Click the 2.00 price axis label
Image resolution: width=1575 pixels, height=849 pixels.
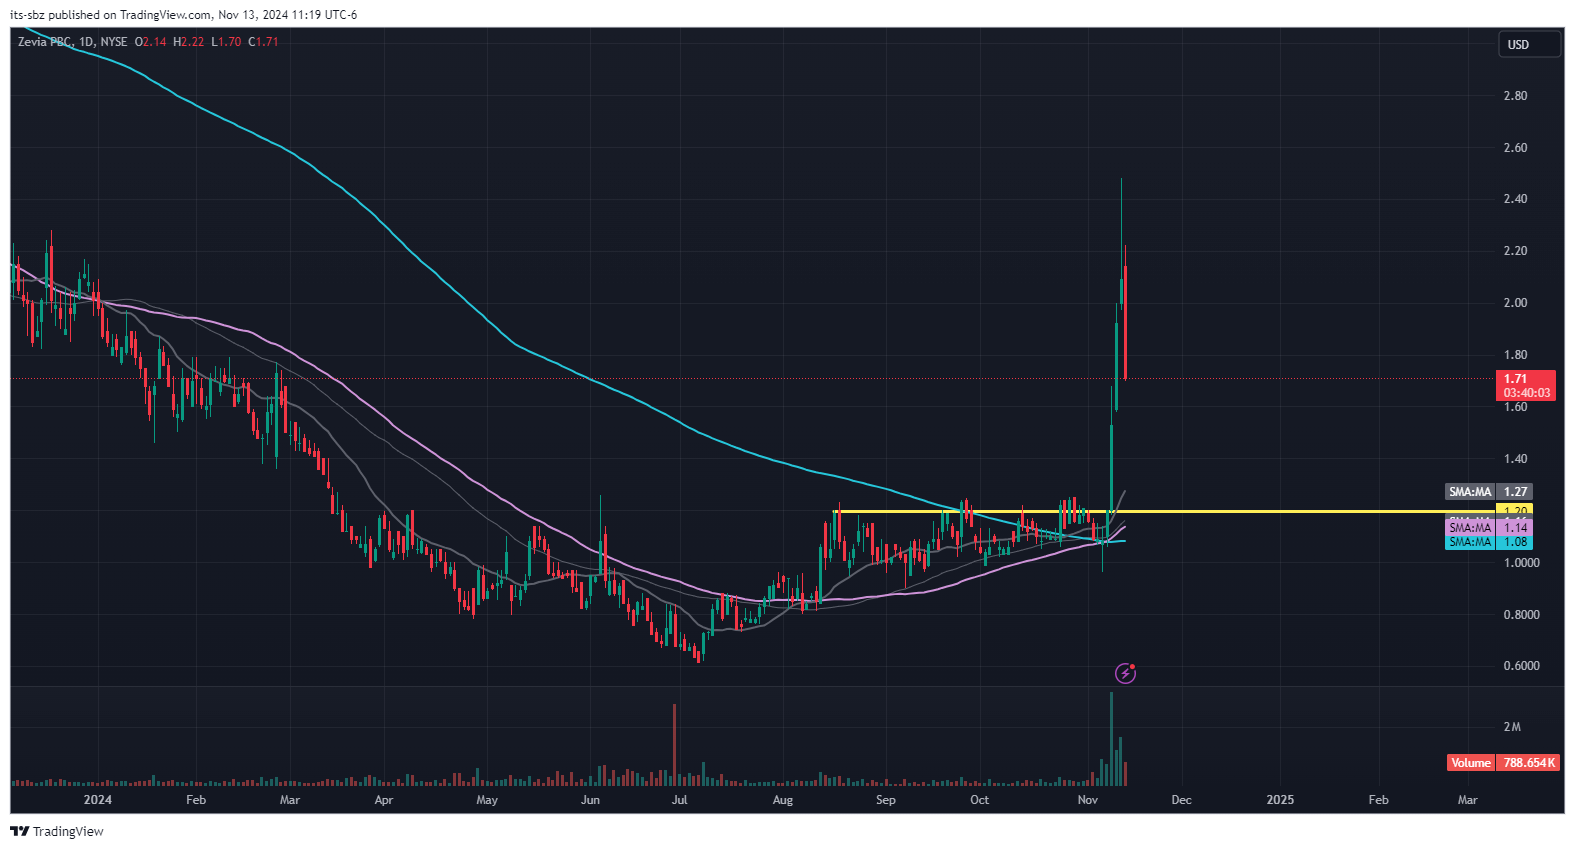coord(1515,303)
